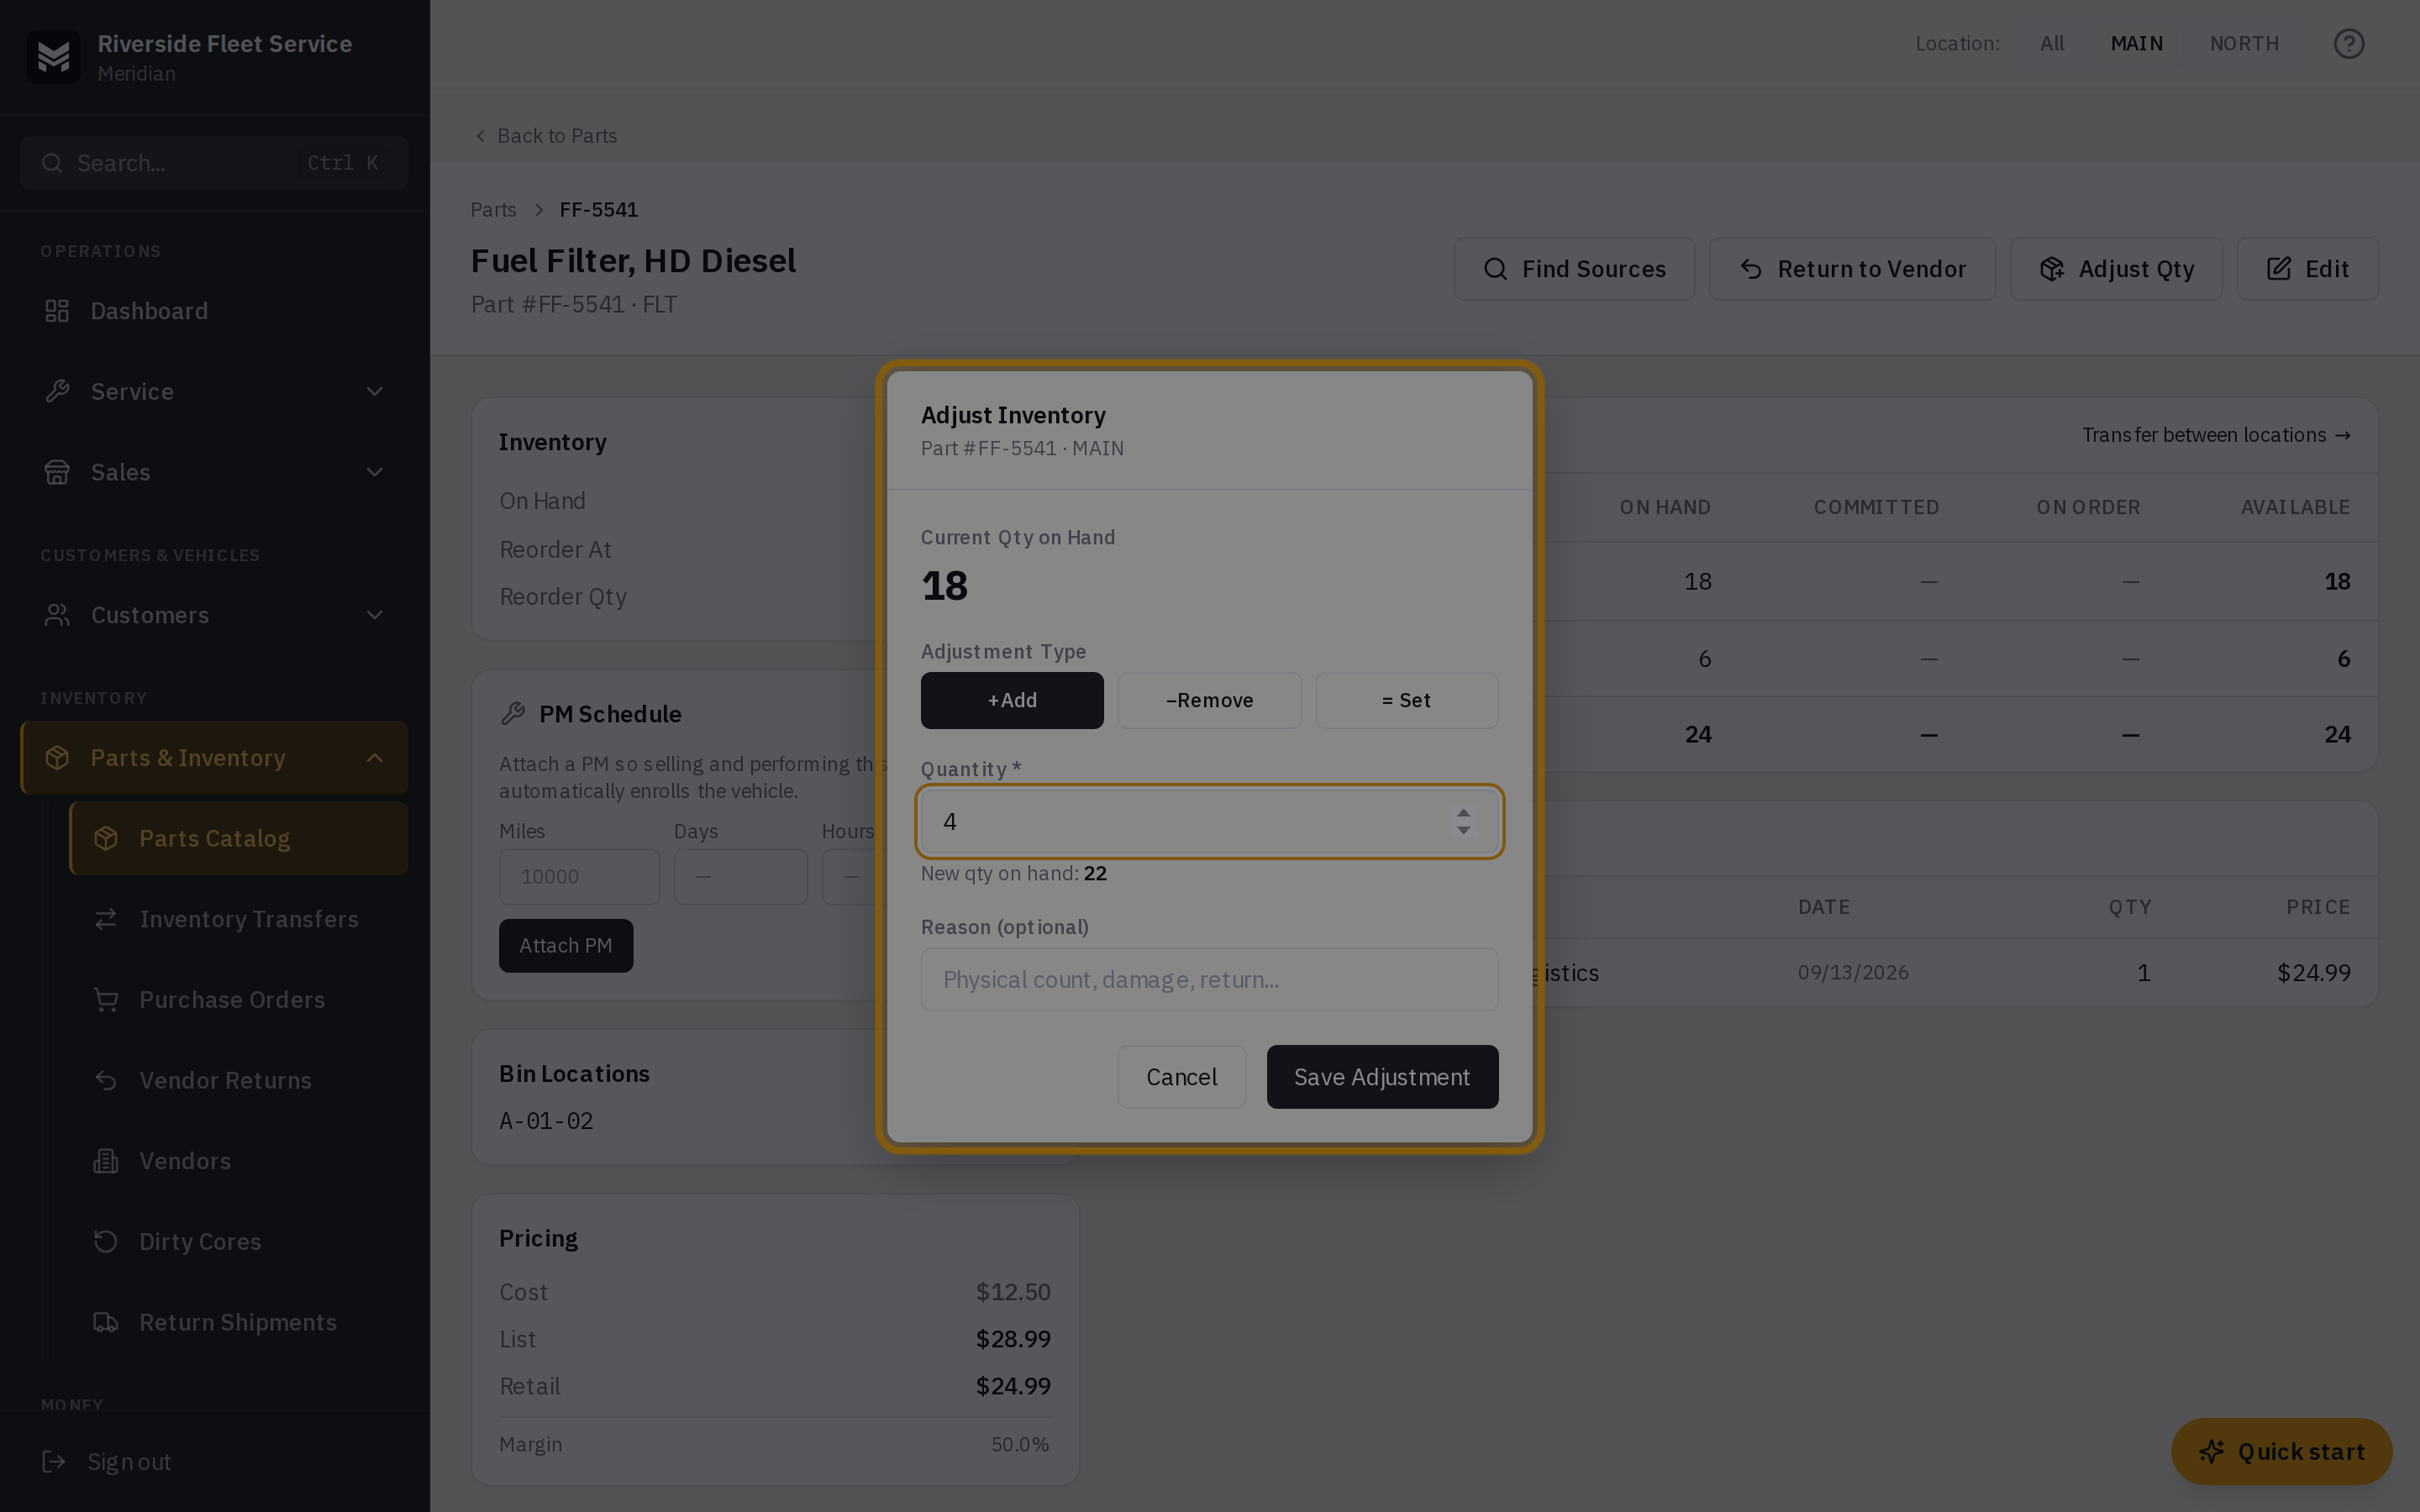Click the Customers people icon
2420x1512 pixels.
click(x=57, y=615)
